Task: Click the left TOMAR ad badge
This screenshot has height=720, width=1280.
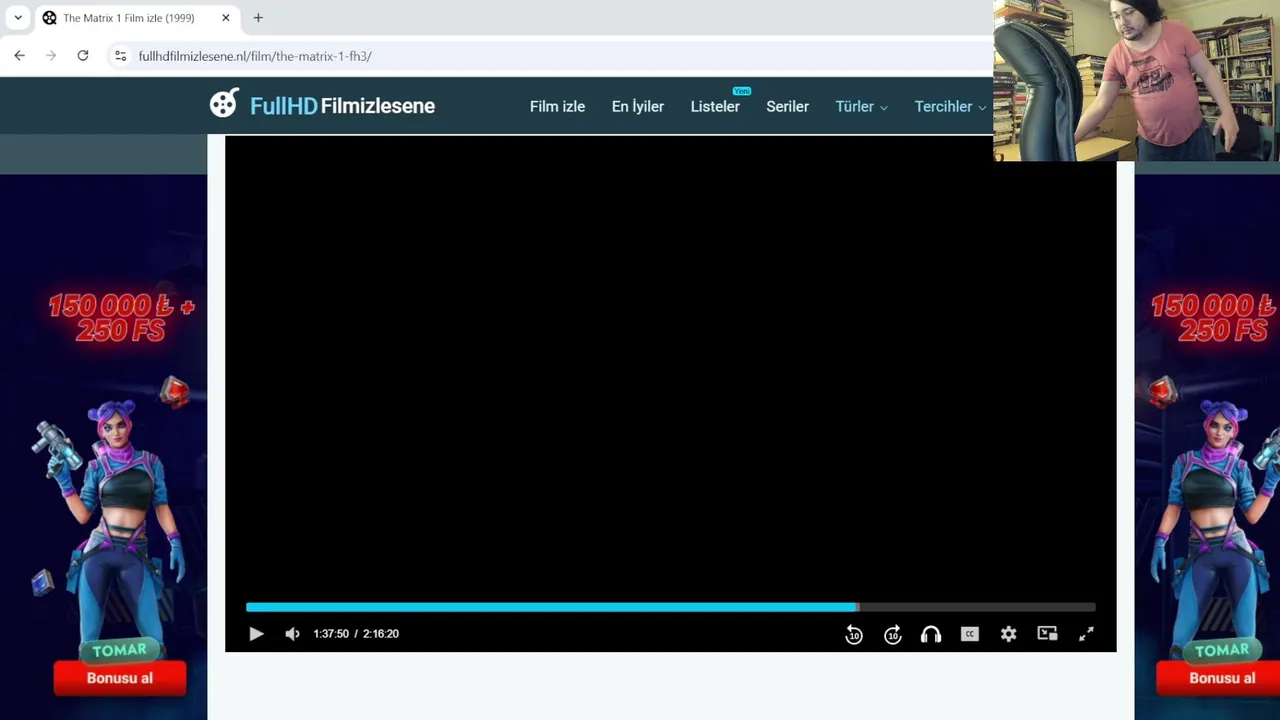Action: pyautogui.click(x=119, y=650)
